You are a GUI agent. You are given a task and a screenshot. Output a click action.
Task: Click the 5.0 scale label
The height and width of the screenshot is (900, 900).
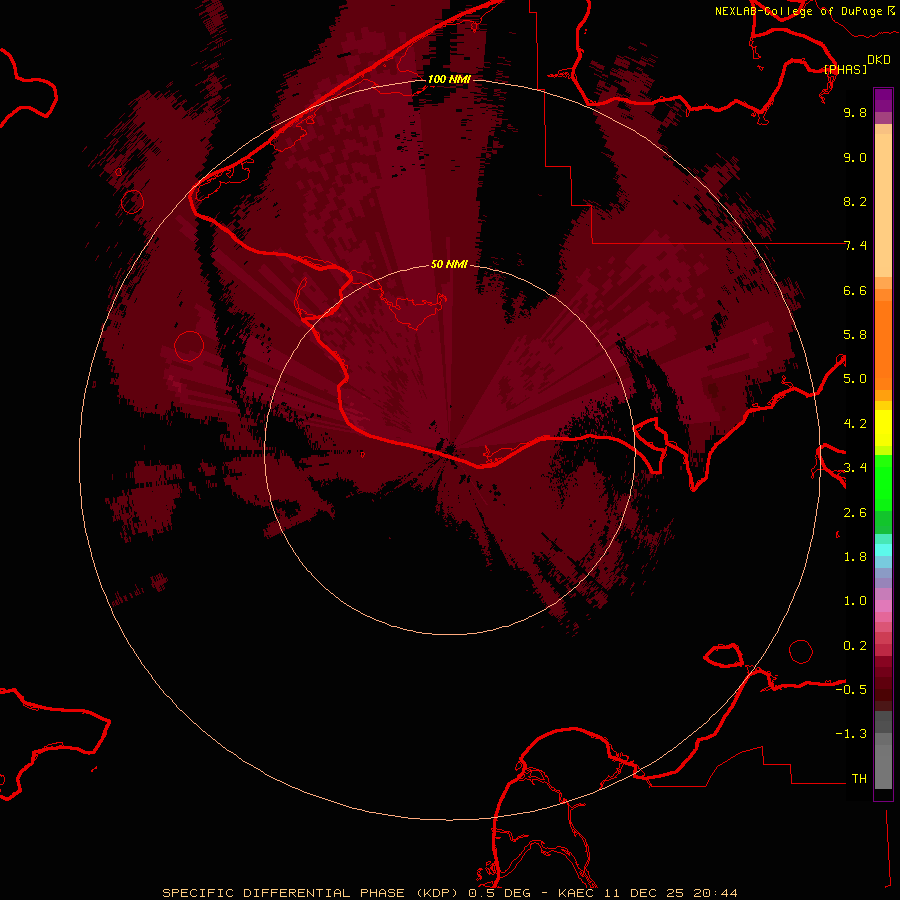pyautogui.click(x=855, y=379)
